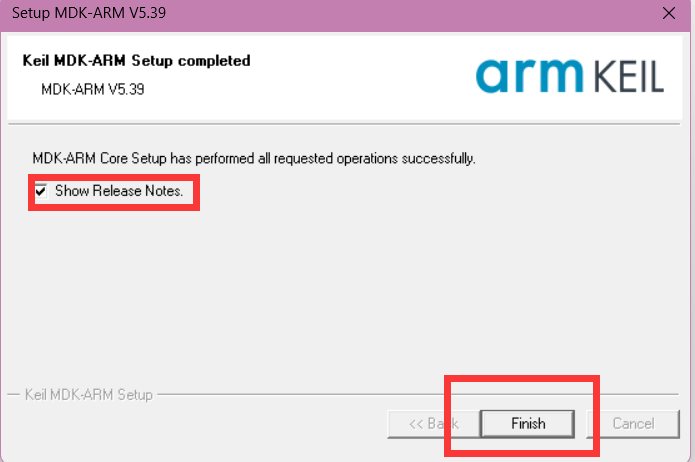Click the Finish button

pos(528,423)
